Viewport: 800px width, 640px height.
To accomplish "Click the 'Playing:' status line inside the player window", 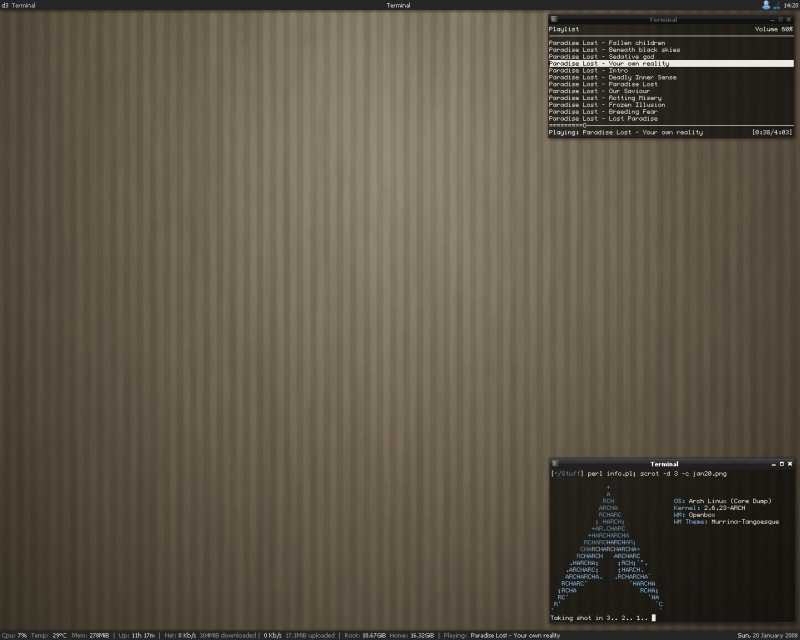I will [x=626, y=132].
